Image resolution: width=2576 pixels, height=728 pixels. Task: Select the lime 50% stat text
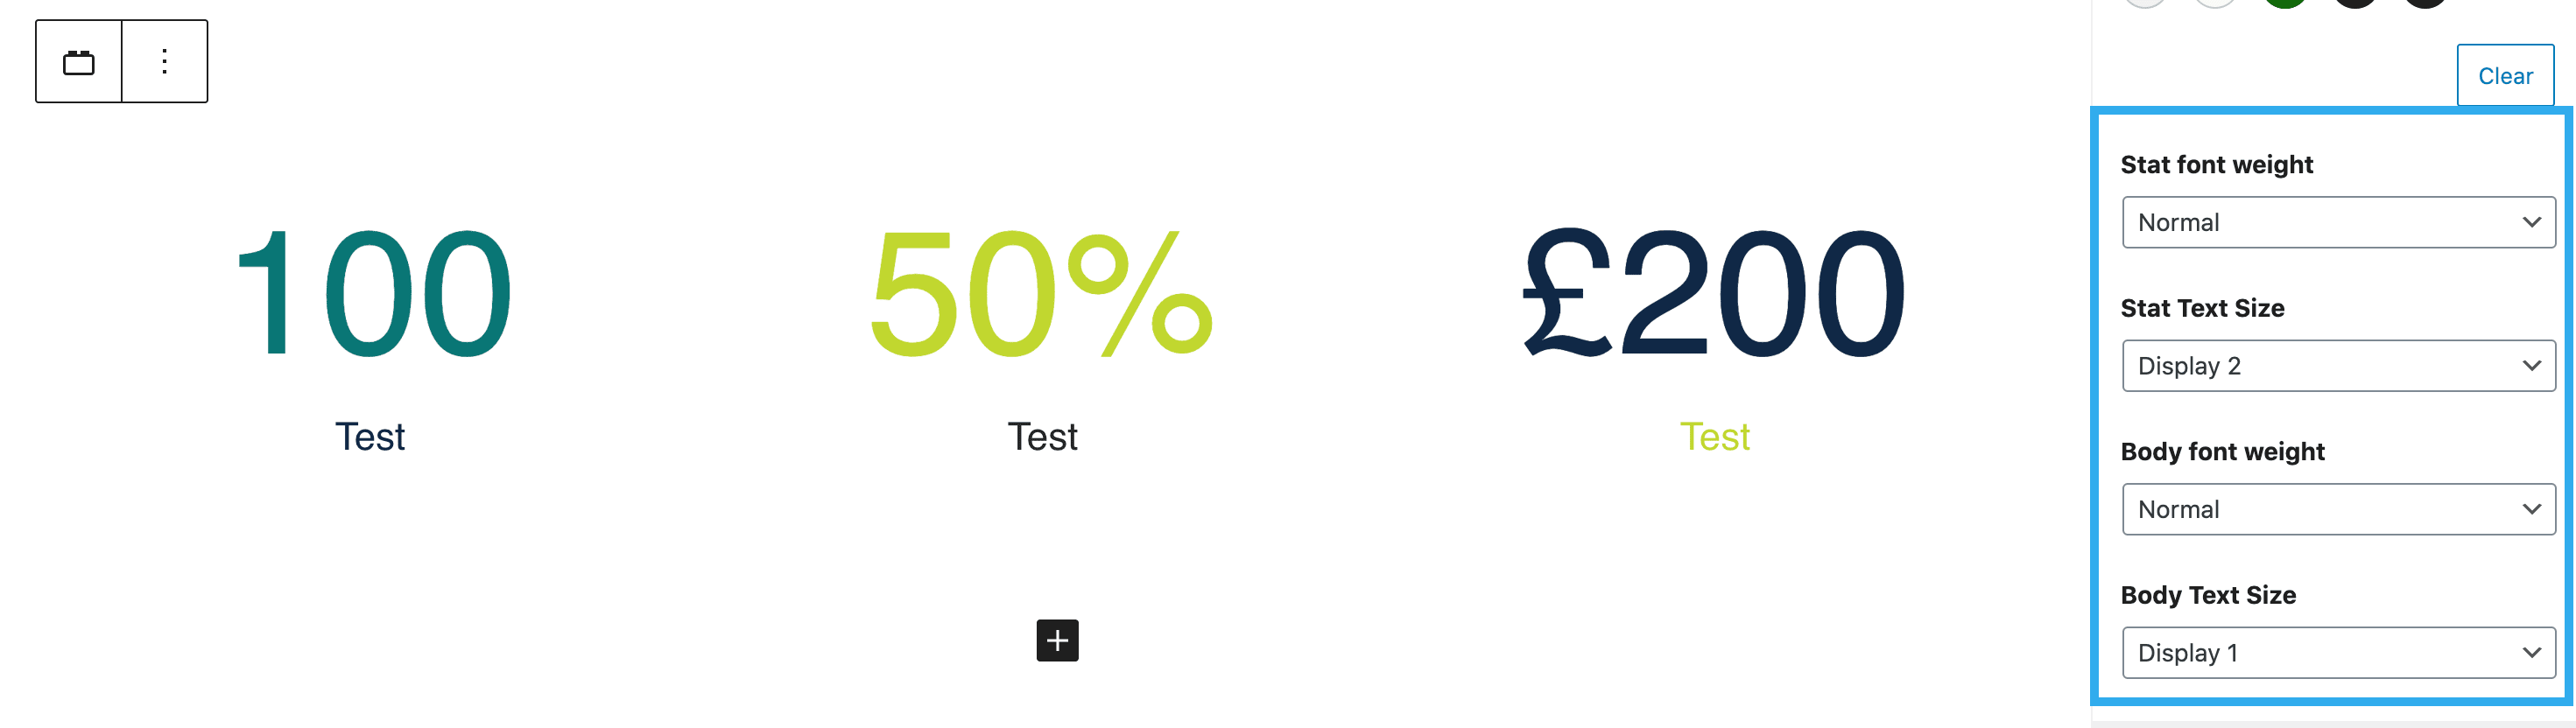click(1041, 292)
